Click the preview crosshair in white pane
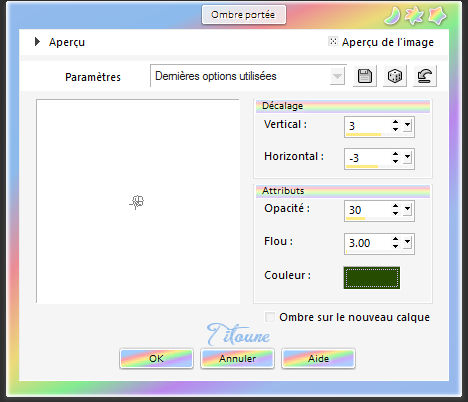Viewport: 468px width, 402px height. (x=137, y=202)
